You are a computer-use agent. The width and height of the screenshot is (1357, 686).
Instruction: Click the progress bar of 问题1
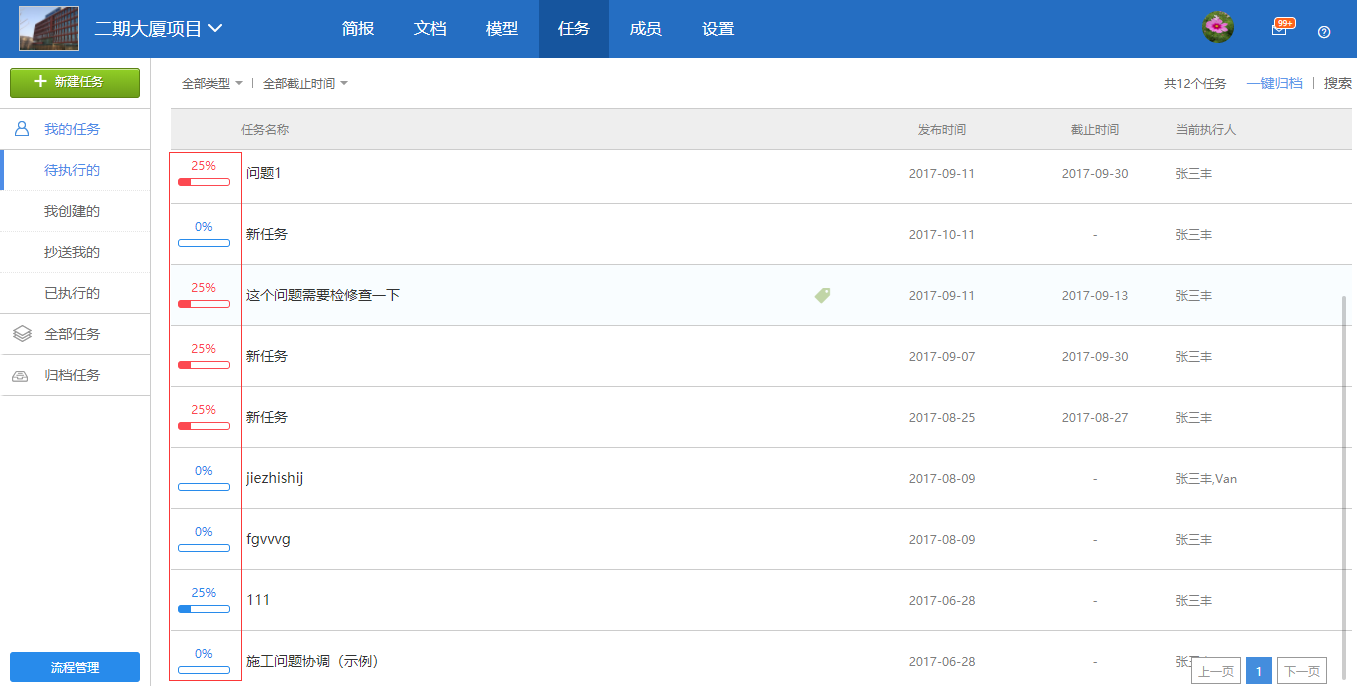(204, 182)
